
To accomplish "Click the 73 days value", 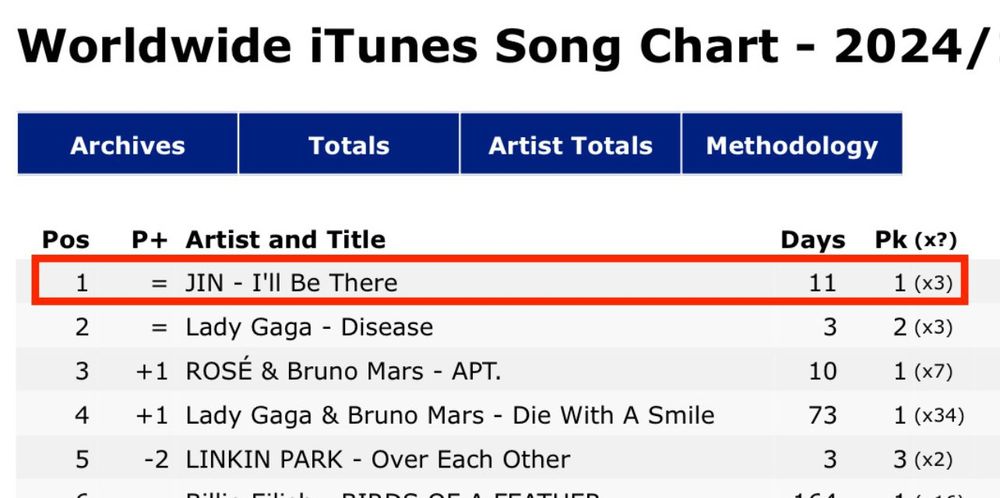I will [821, 415].
